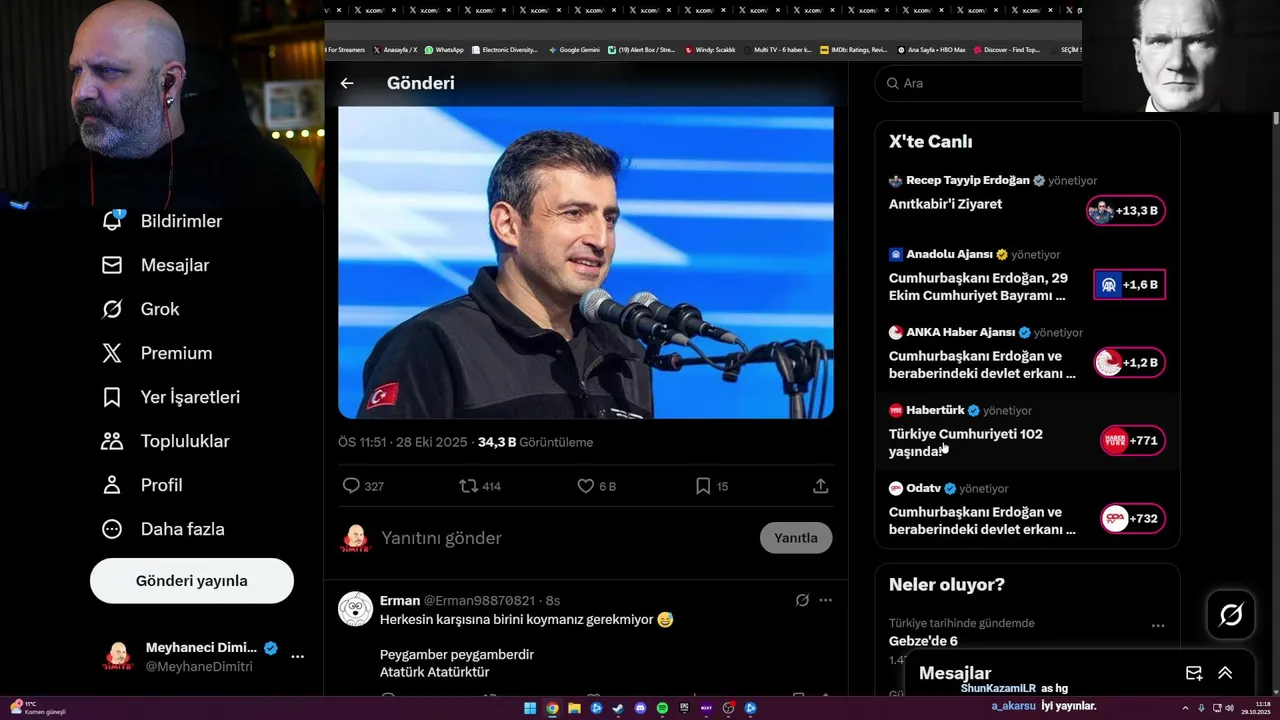Open Premium in the sidebar
The image size is (1280, 720).
(x=157, y=353)
